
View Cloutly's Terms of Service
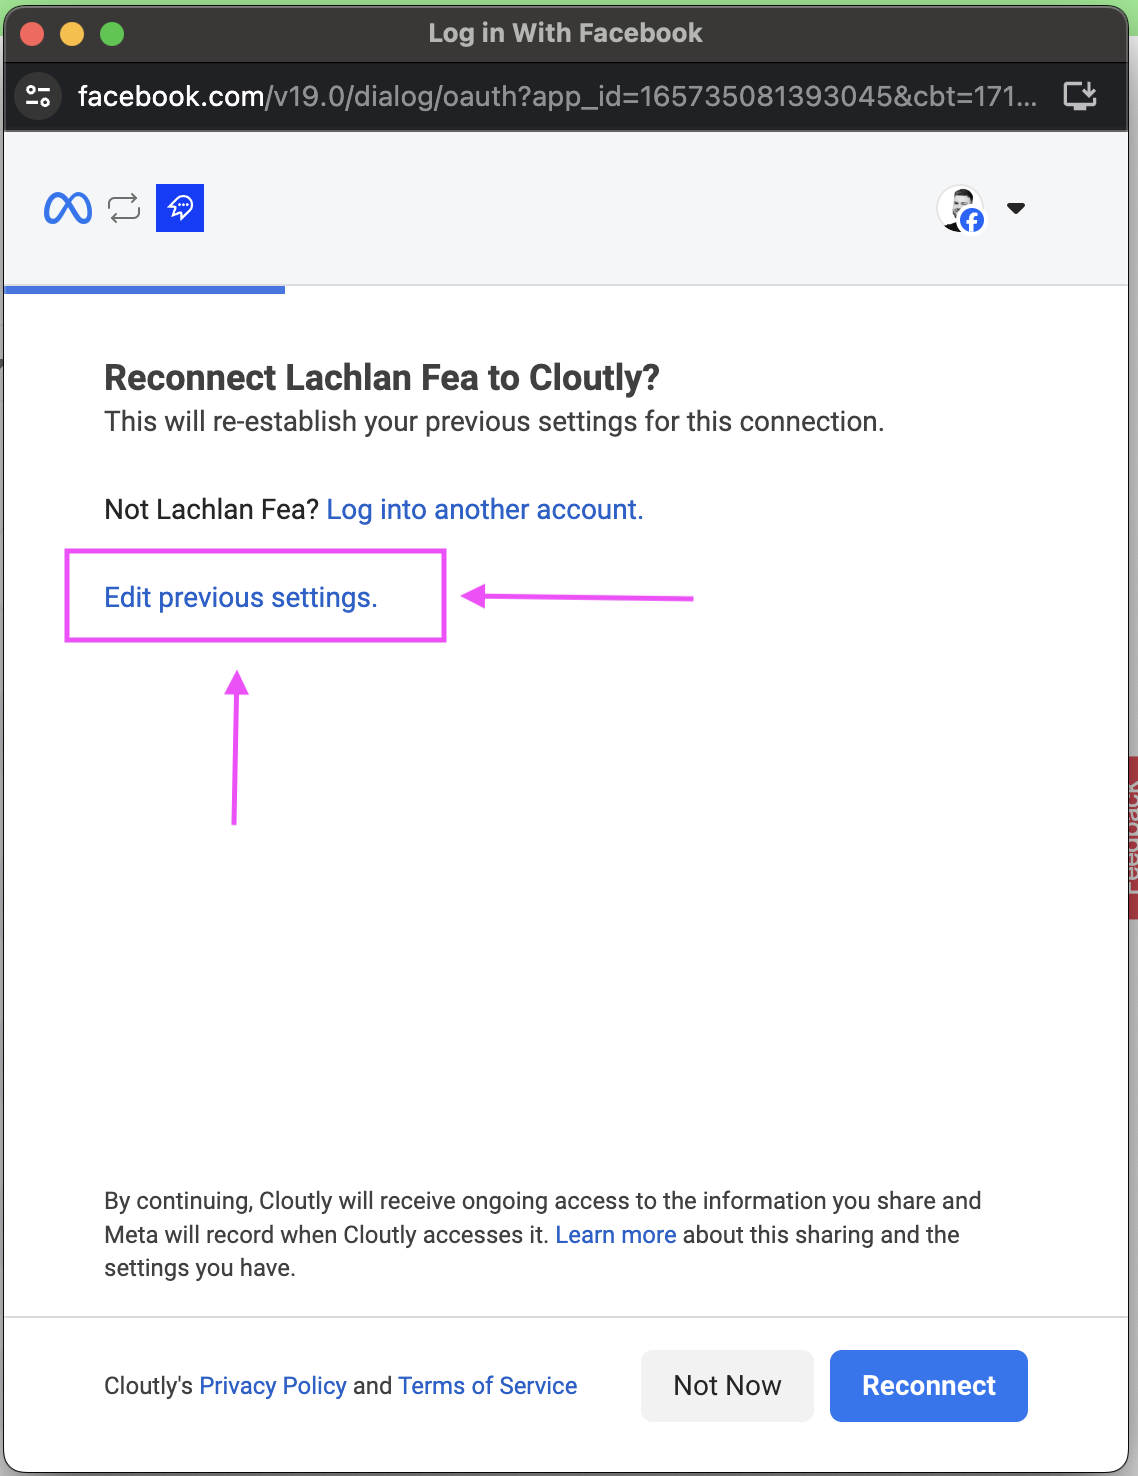click(487, 1386)
